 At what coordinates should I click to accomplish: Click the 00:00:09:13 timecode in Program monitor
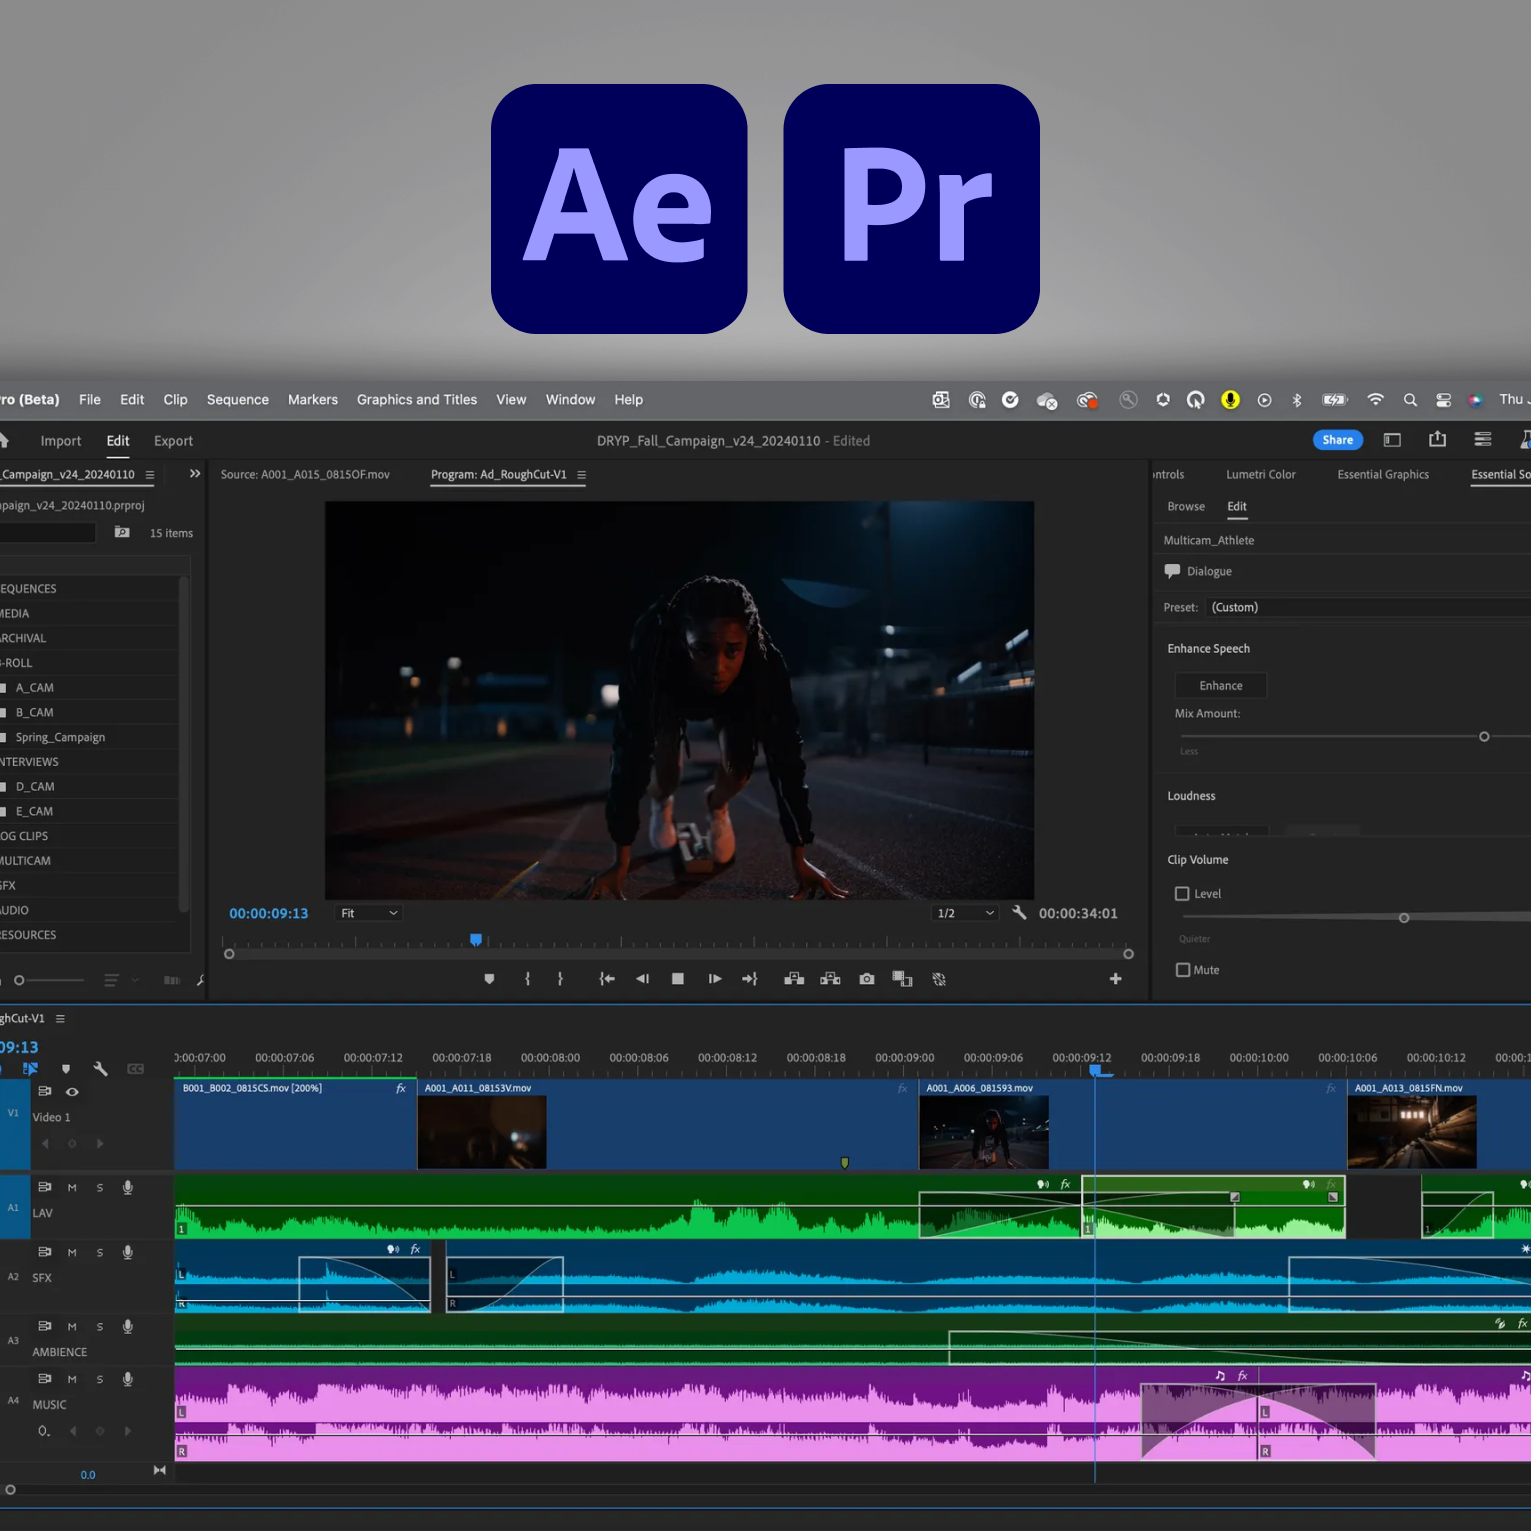coord(269,914)
